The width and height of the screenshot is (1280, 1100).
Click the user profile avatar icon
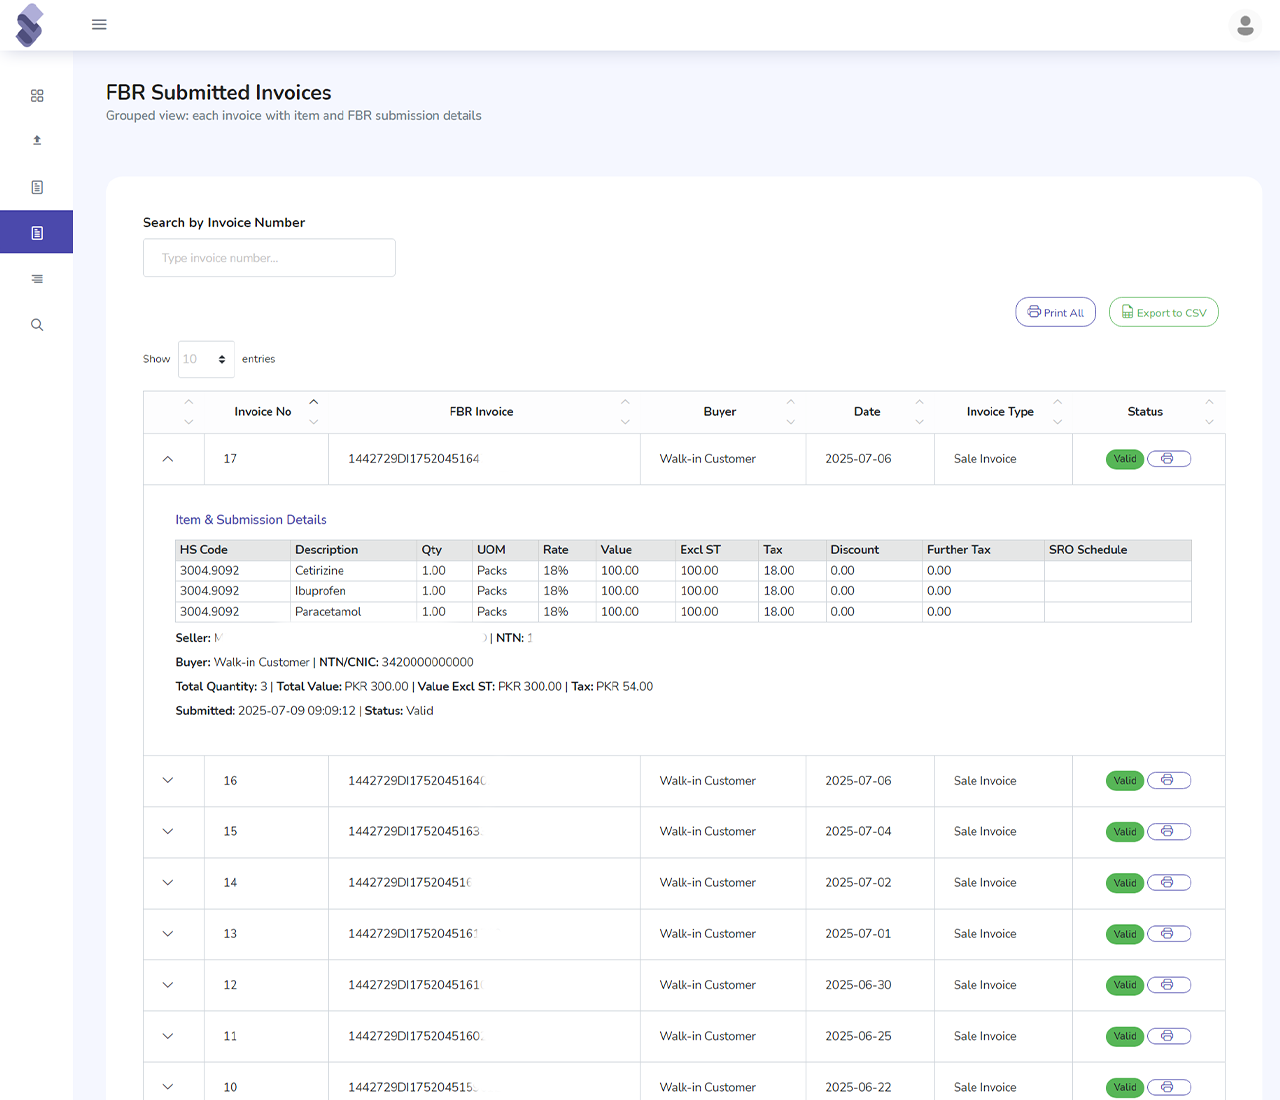pyautogui.click(x=1245, y=25)
